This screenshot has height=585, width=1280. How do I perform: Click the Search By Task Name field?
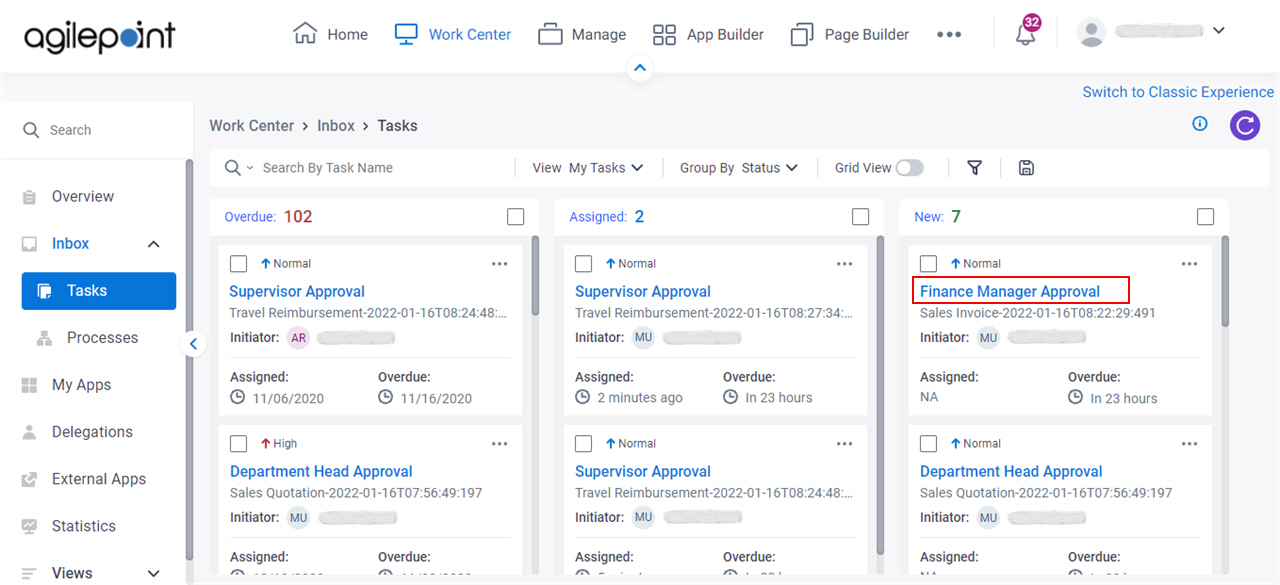tap(380, 168)
